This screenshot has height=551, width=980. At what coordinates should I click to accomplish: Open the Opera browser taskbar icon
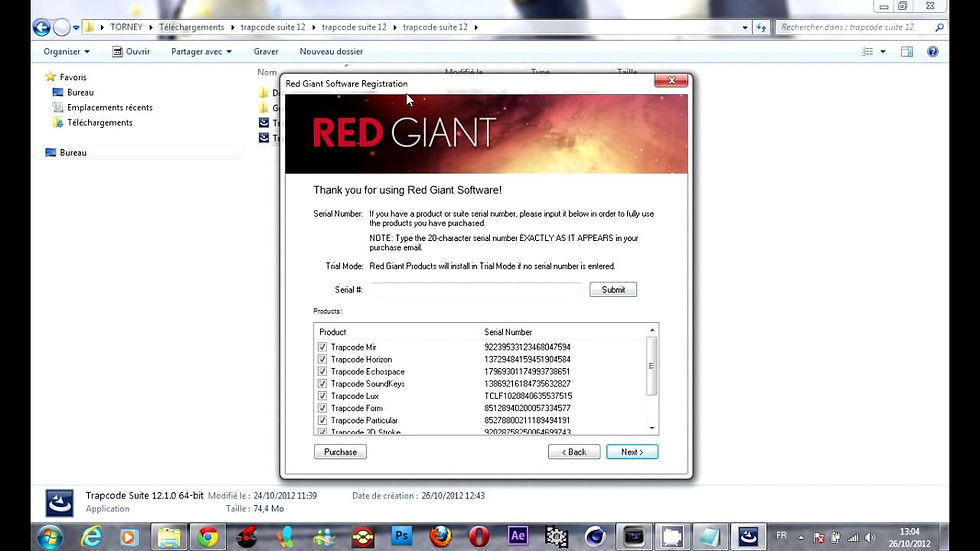[479, 536]
